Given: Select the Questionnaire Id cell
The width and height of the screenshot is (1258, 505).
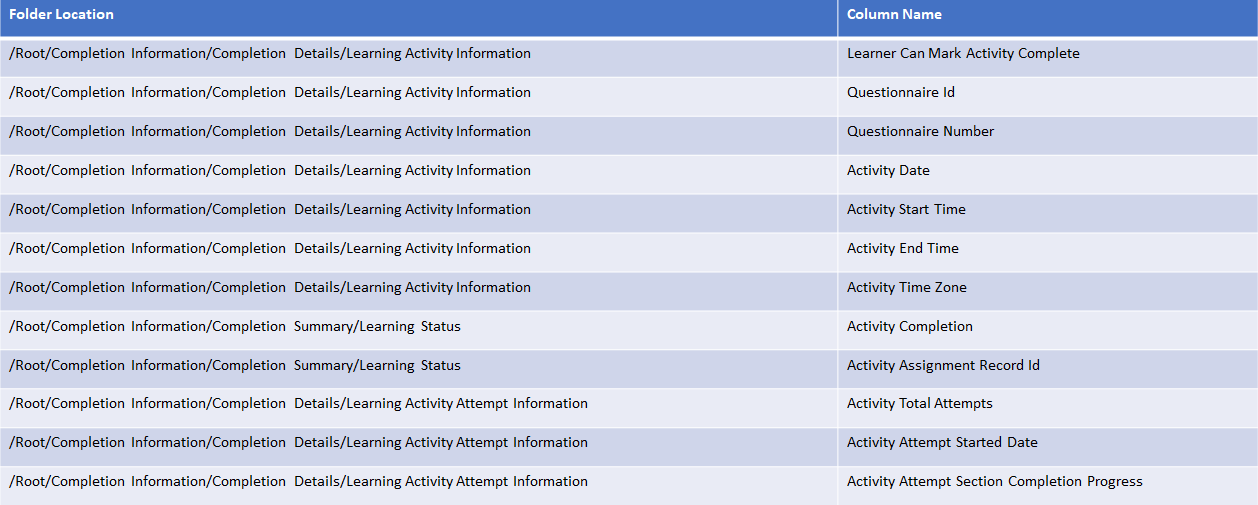Looking at the screenshot, I should [901, 93].
